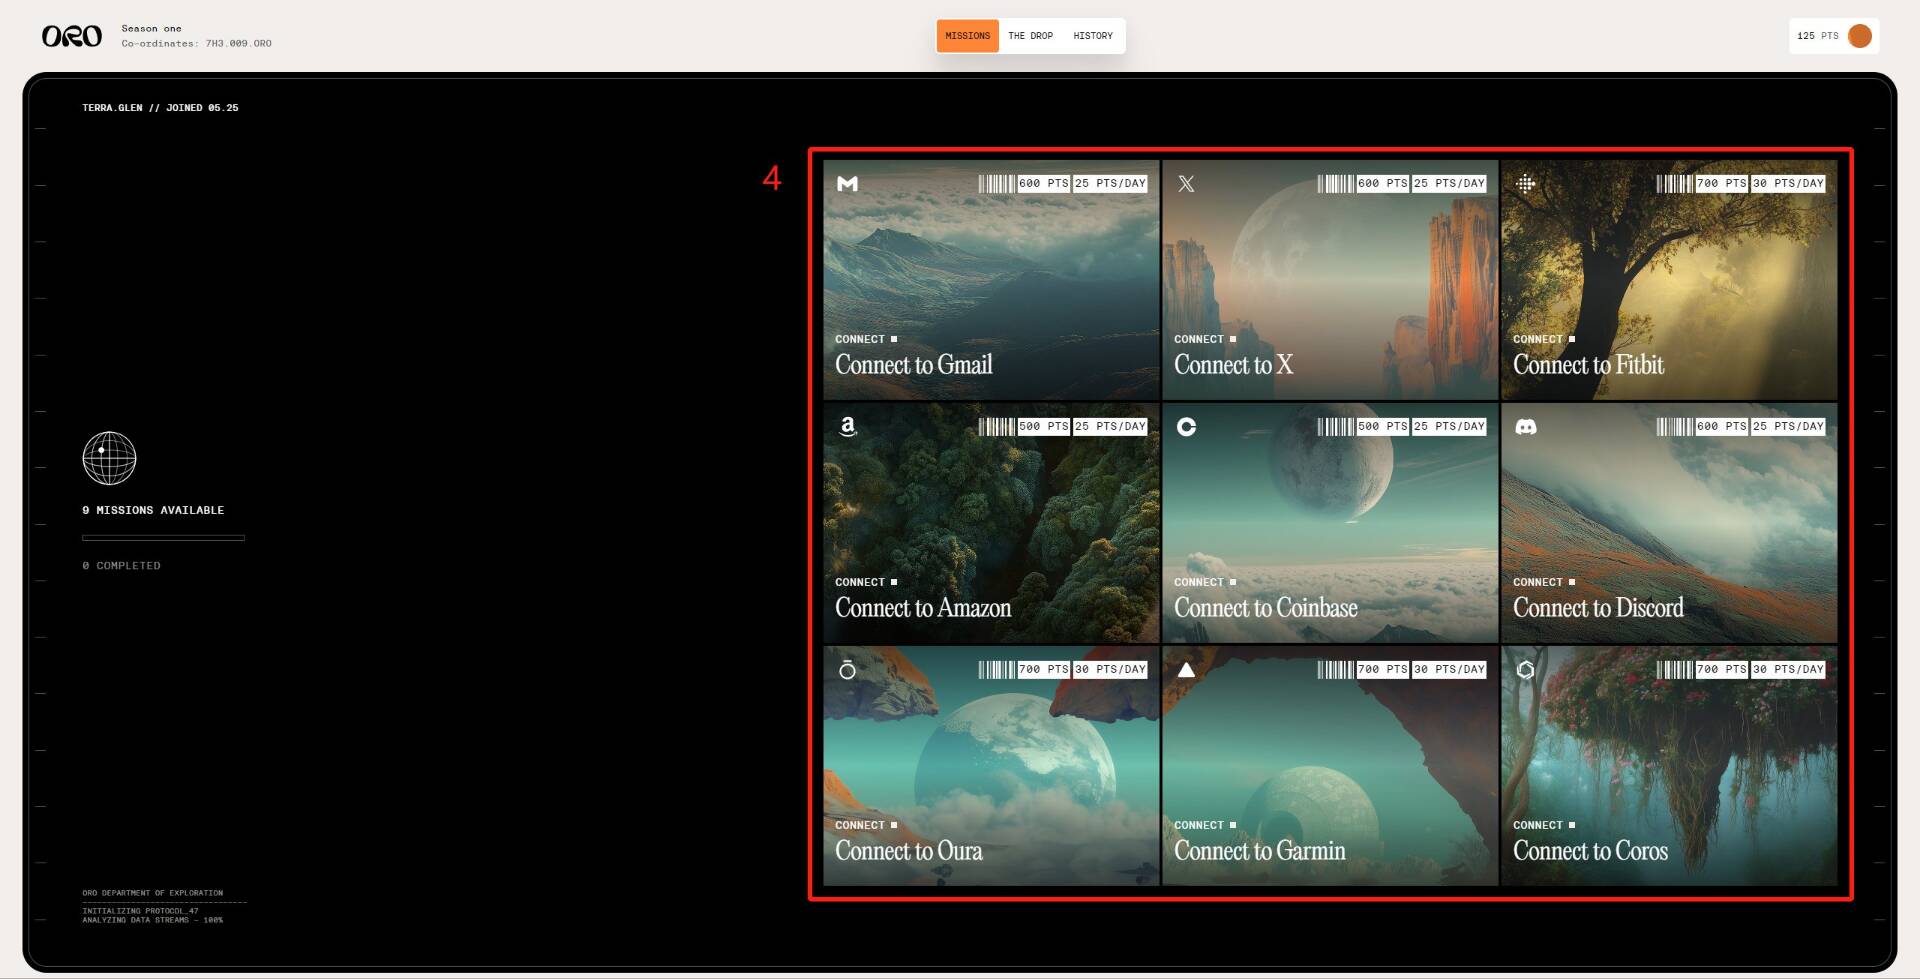Click the X logo icon
The width and height of the screenshot is (1920, 979).
[1186, 184]
